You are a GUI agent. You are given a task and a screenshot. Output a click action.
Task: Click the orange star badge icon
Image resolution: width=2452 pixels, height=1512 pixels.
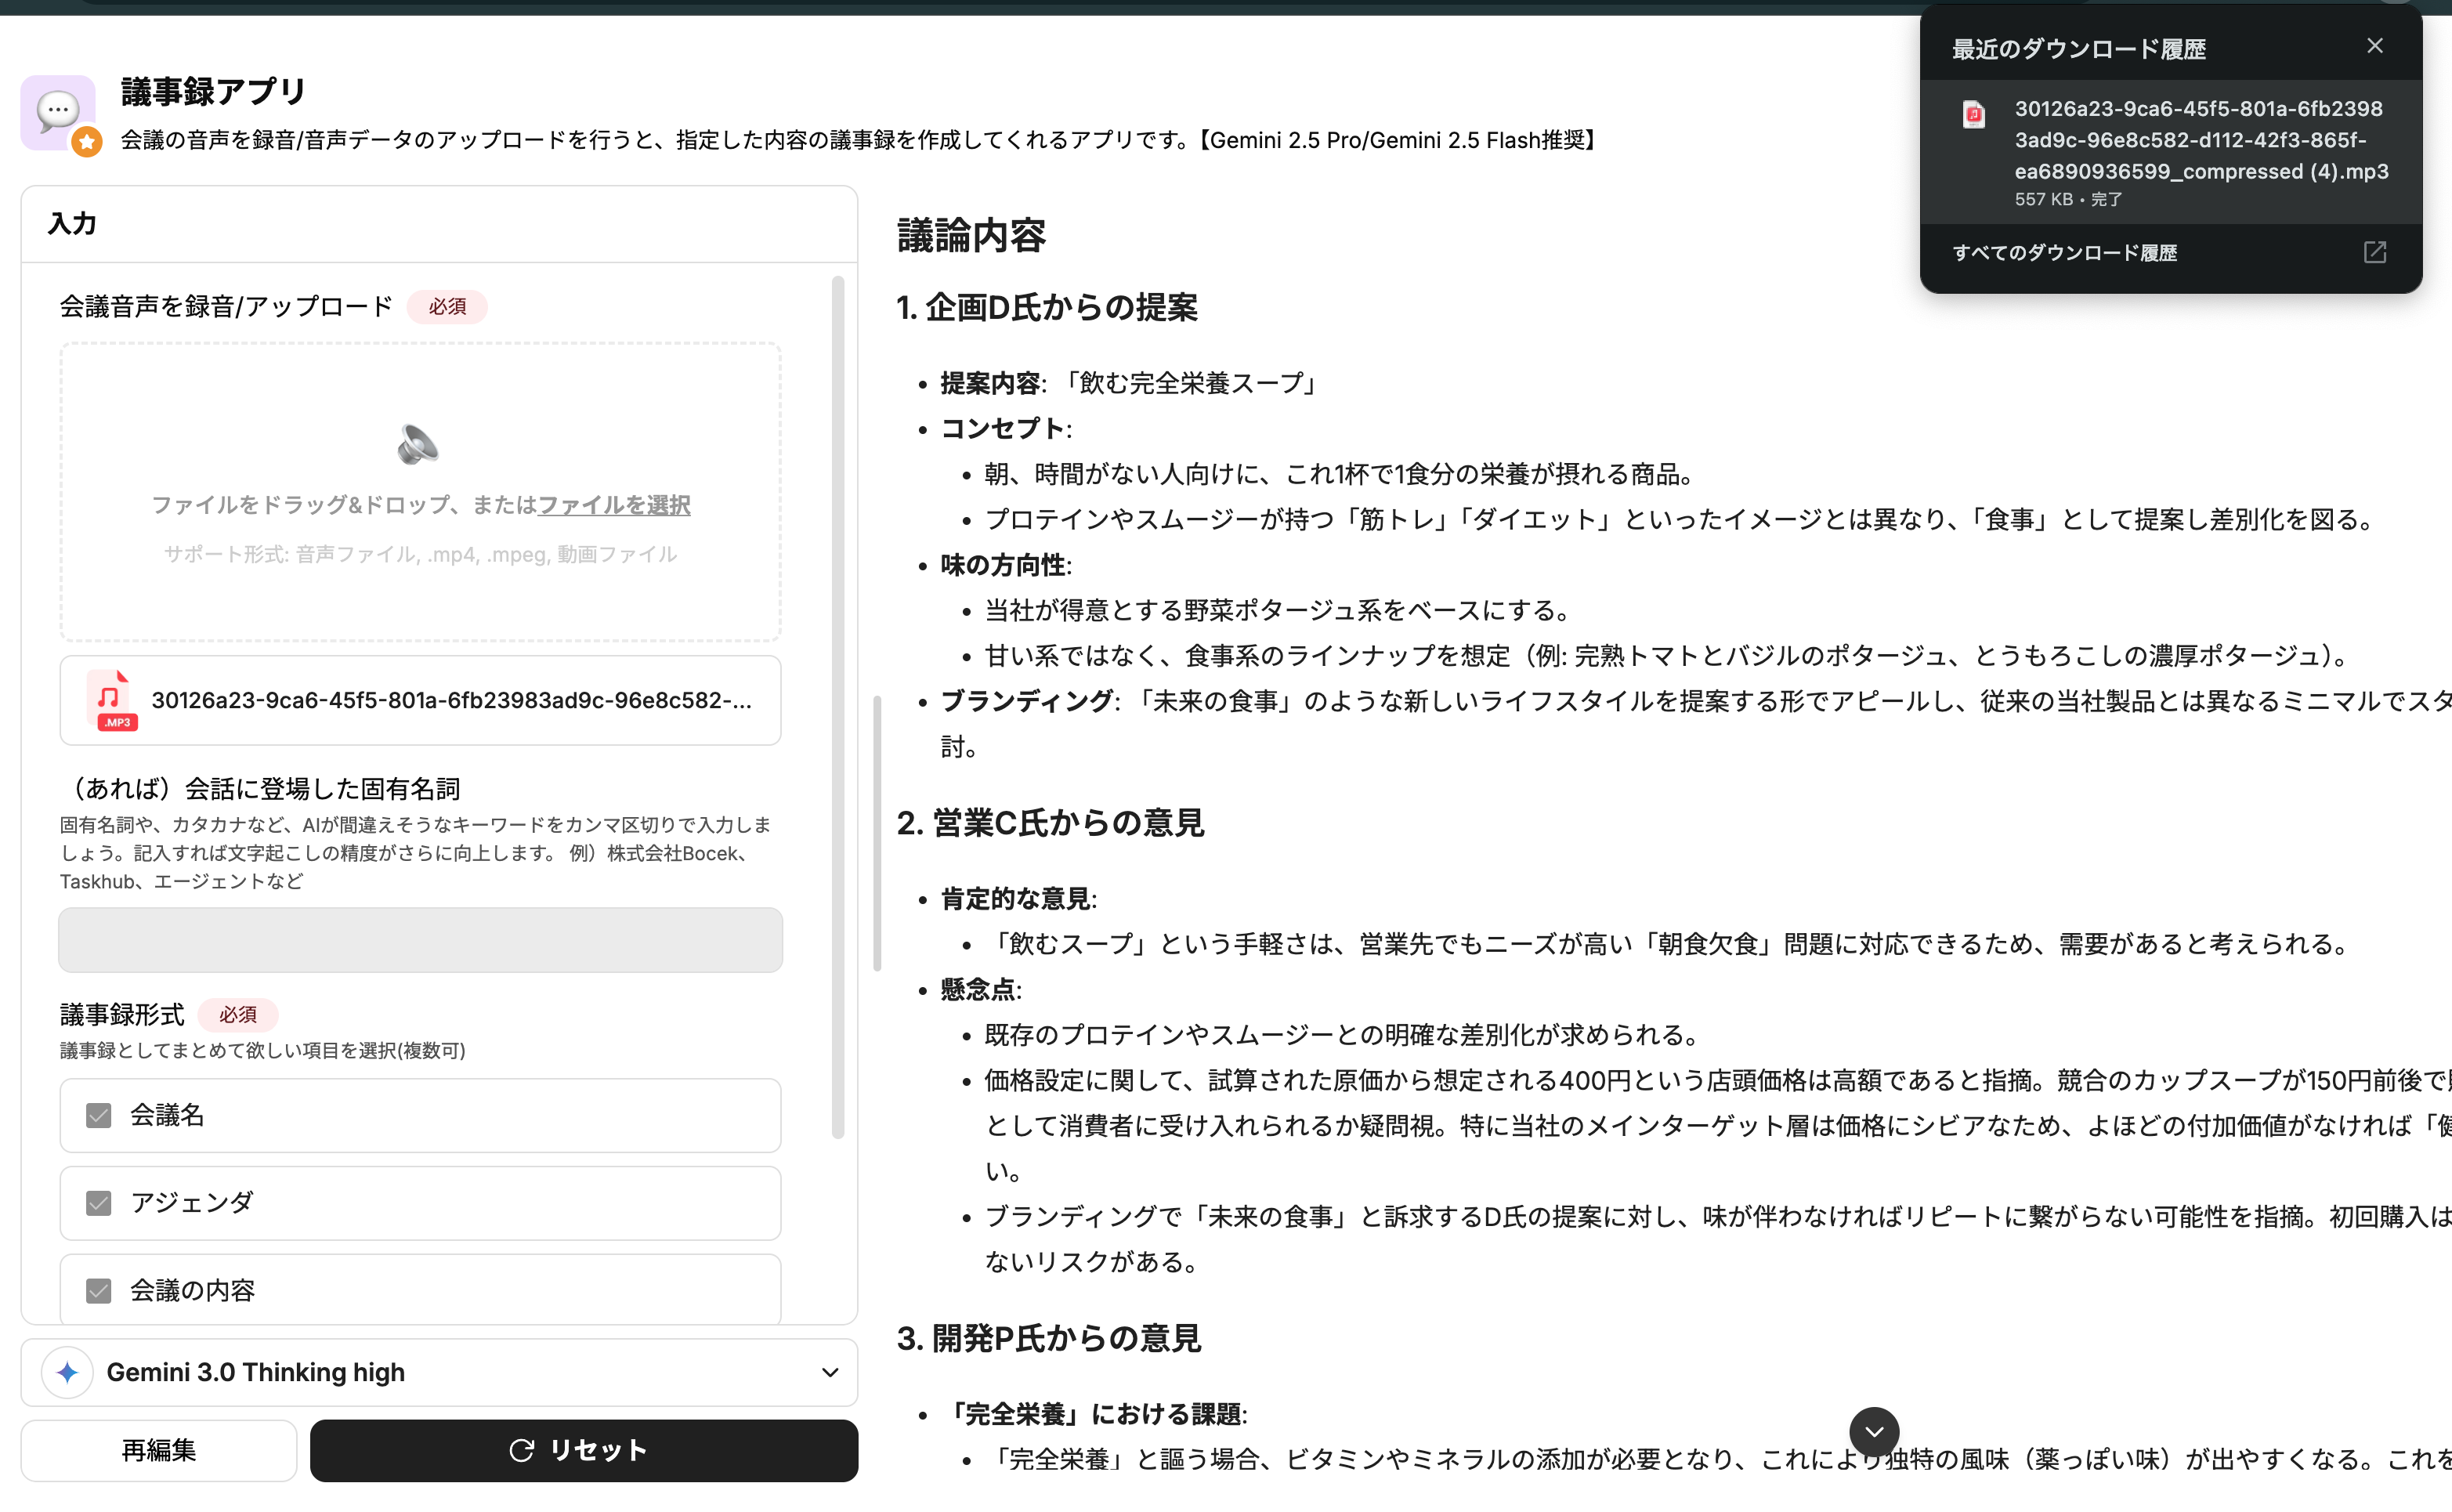pyautogui.click(x=87, y=143)
